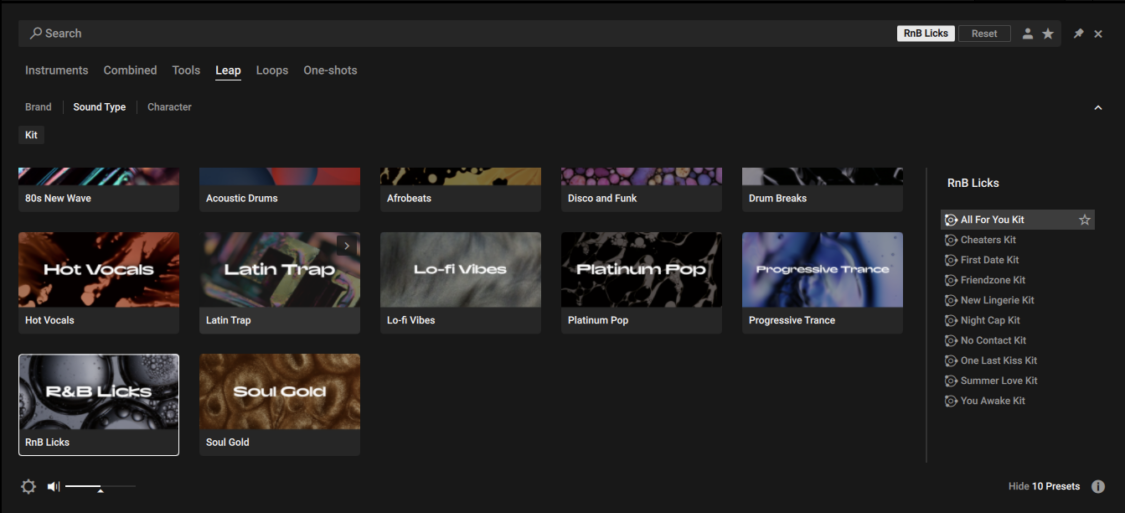
Task: Click the Cheaters Kit preset icon
Action: point(951,240)
